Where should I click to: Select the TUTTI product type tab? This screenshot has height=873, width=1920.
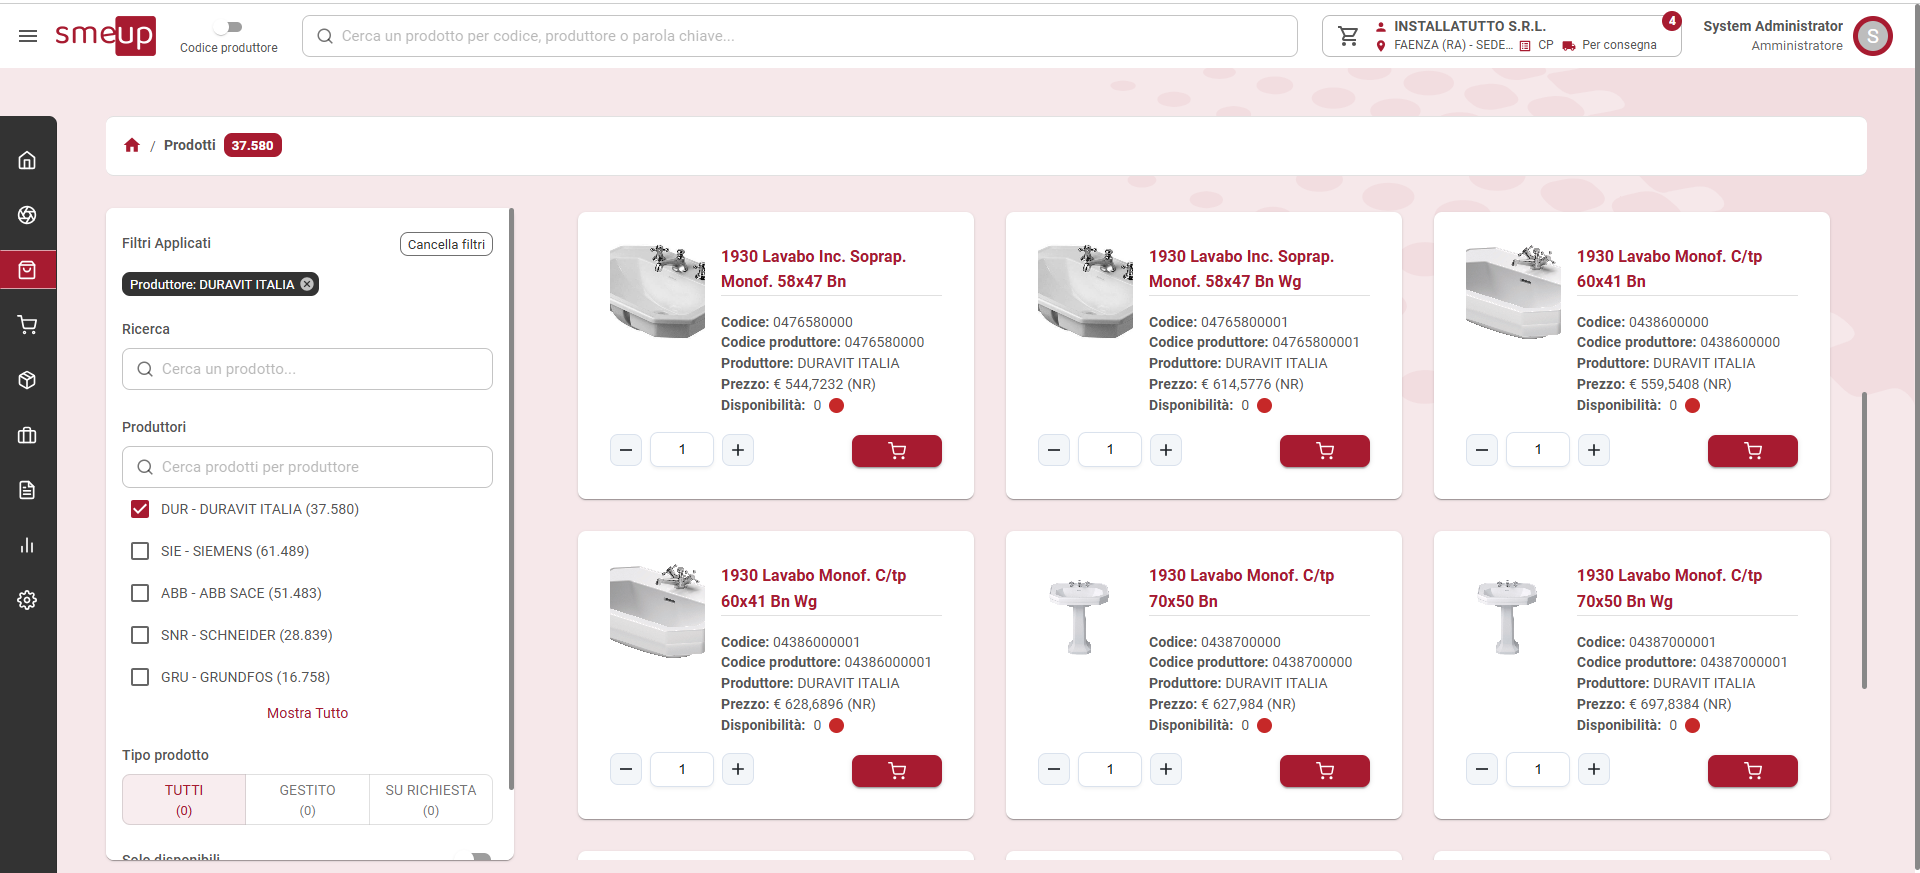click(184, 800)
